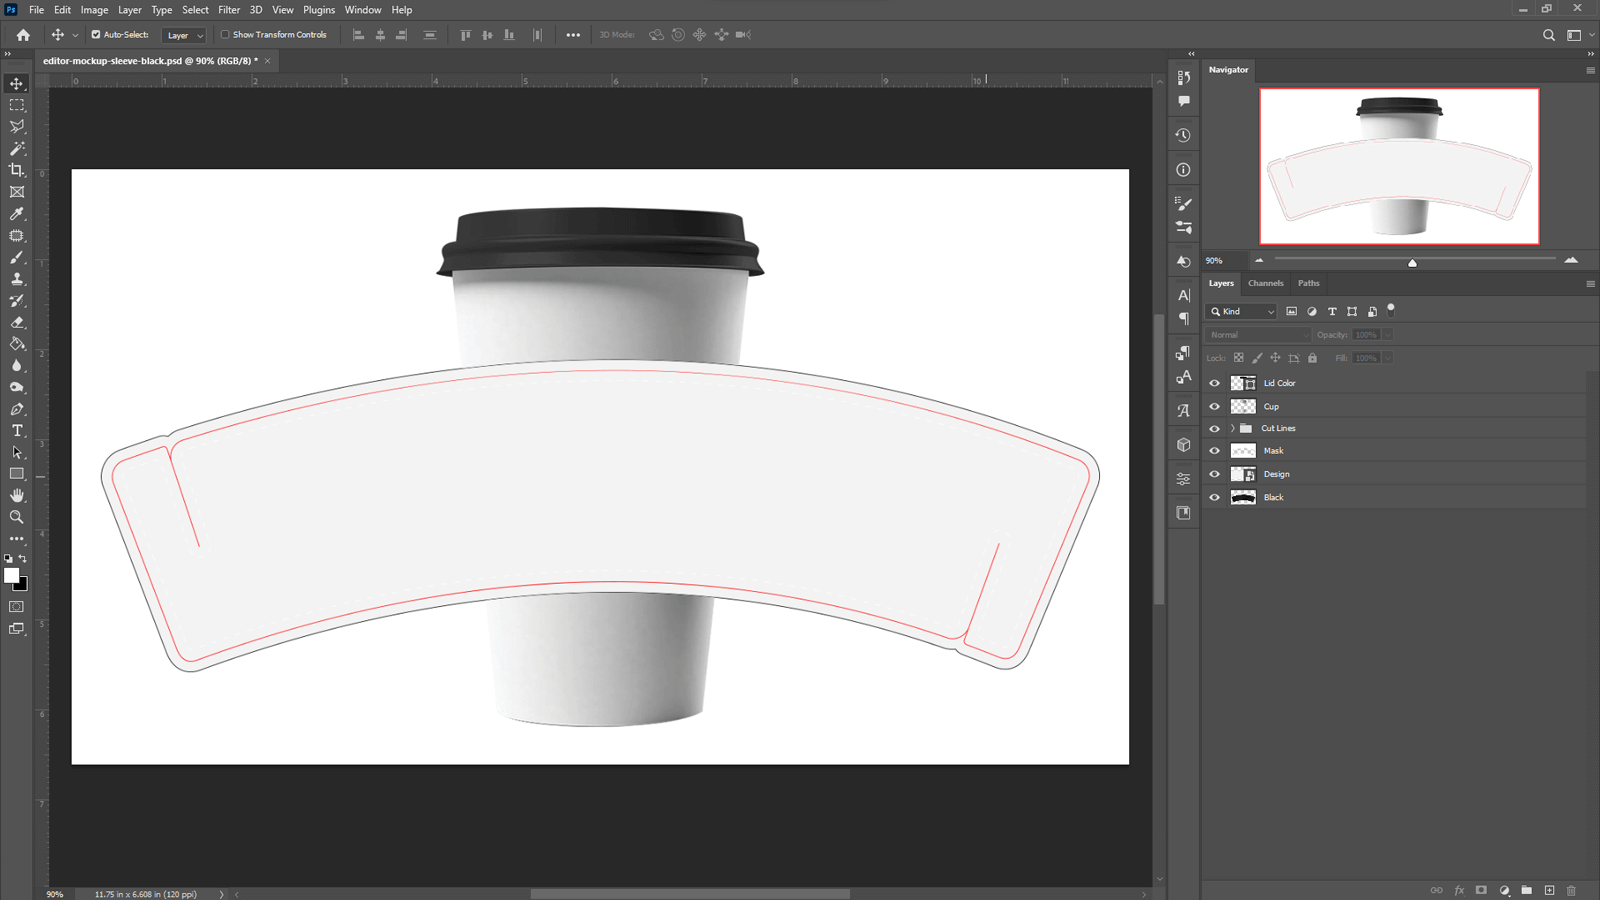Select the Clone Stamp tool

[16, 279]
